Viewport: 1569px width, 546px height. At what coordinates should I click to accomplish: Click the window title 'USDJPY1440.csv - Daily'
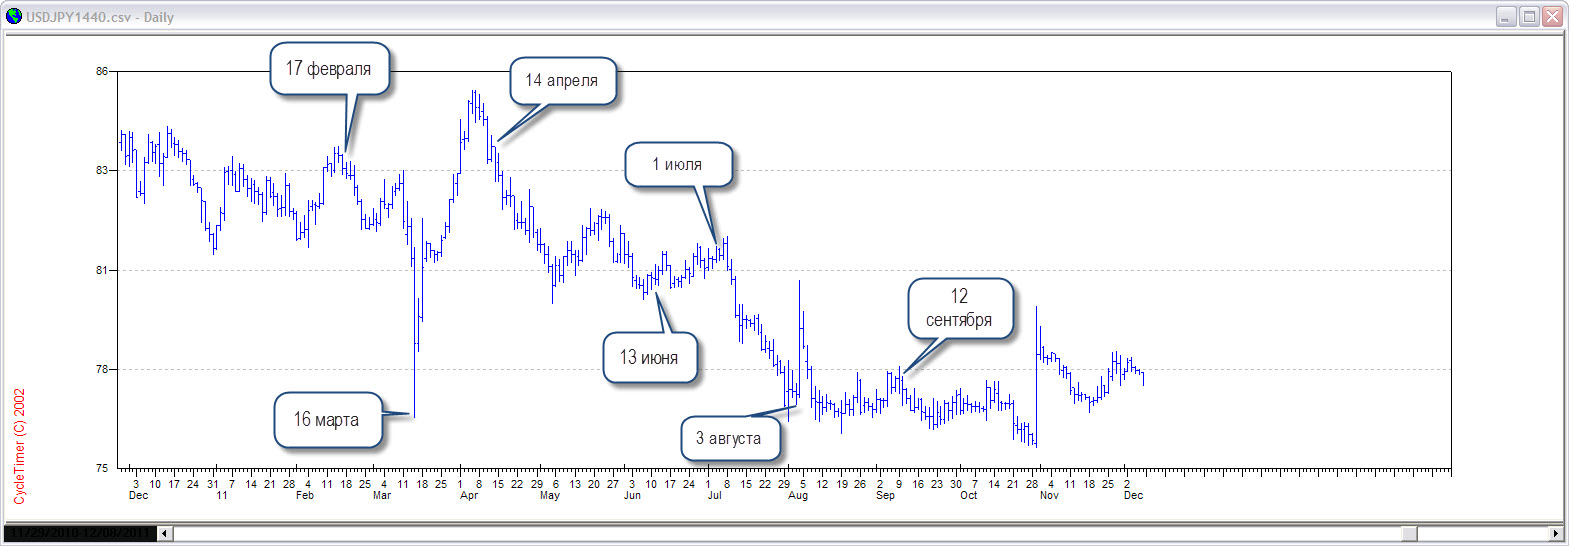100,17
